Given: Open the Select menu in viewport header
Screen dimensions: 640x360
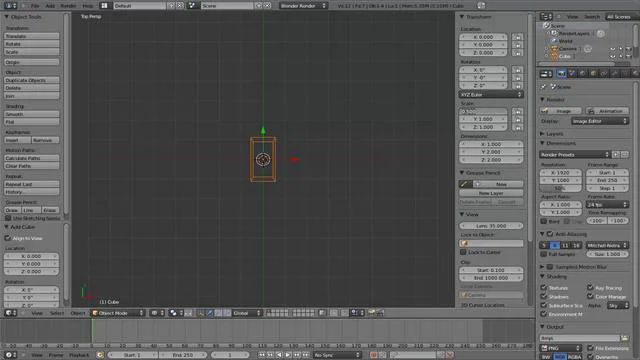Looking at the screenshot, I should pos(57,313).
